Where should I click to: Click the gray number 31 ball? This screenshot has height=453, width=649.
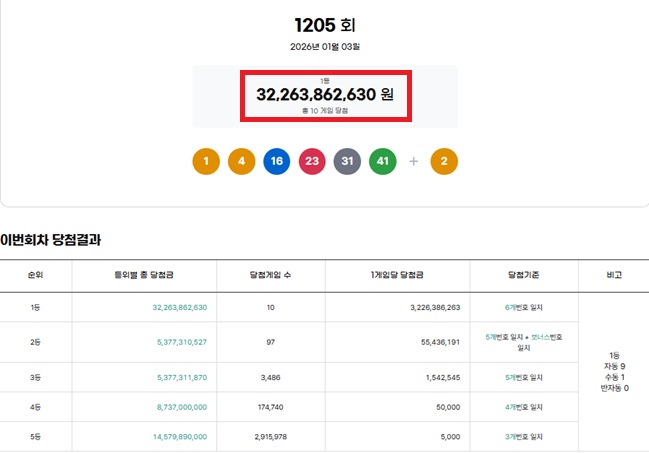click(x=347, y=160)
